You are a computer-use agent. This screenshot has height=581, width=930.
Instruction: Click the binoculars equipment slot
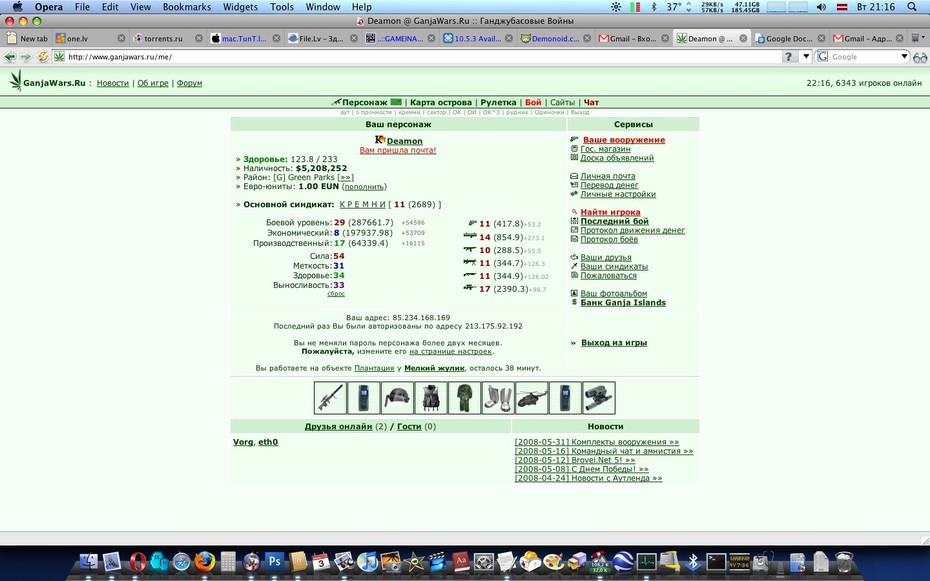pos(599,398)
